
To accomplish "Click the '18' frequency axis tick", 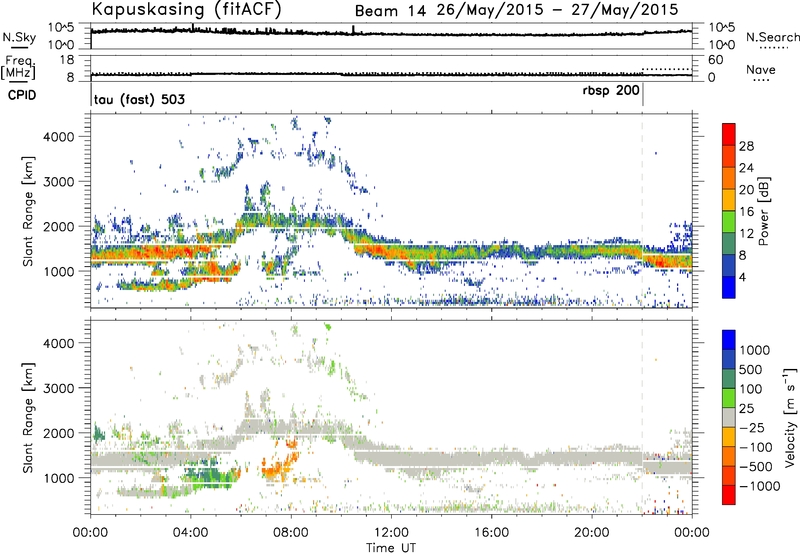I will tap(67, 60).
